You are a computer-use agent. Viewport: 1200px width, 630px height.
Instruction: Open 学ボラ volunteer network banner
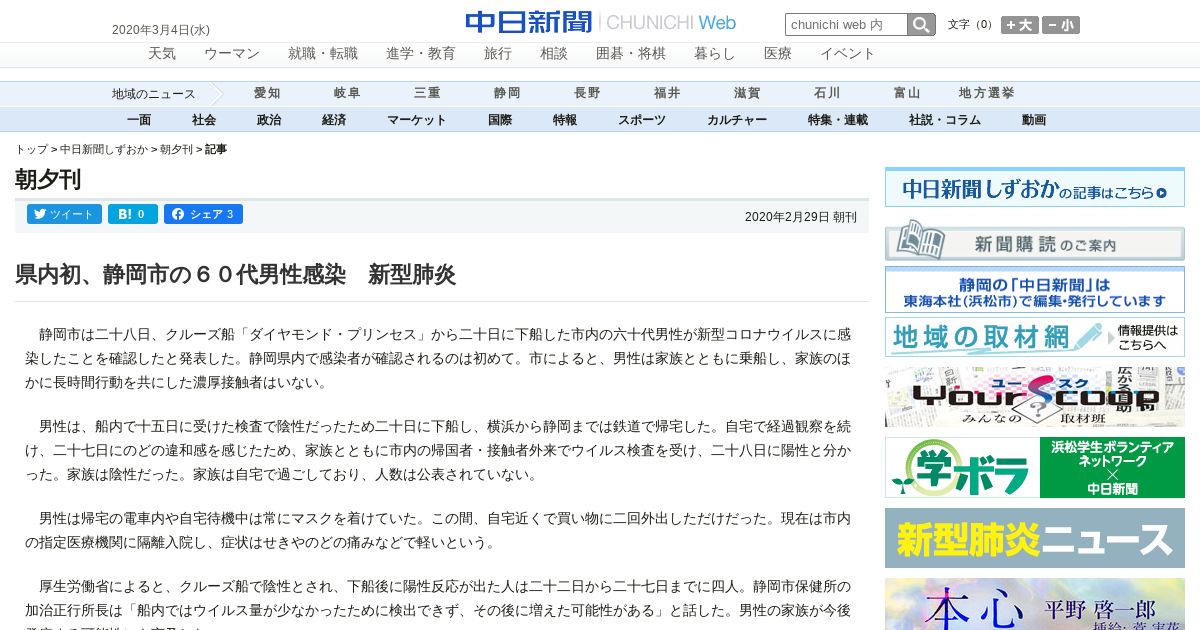(x=1035, y=467)
